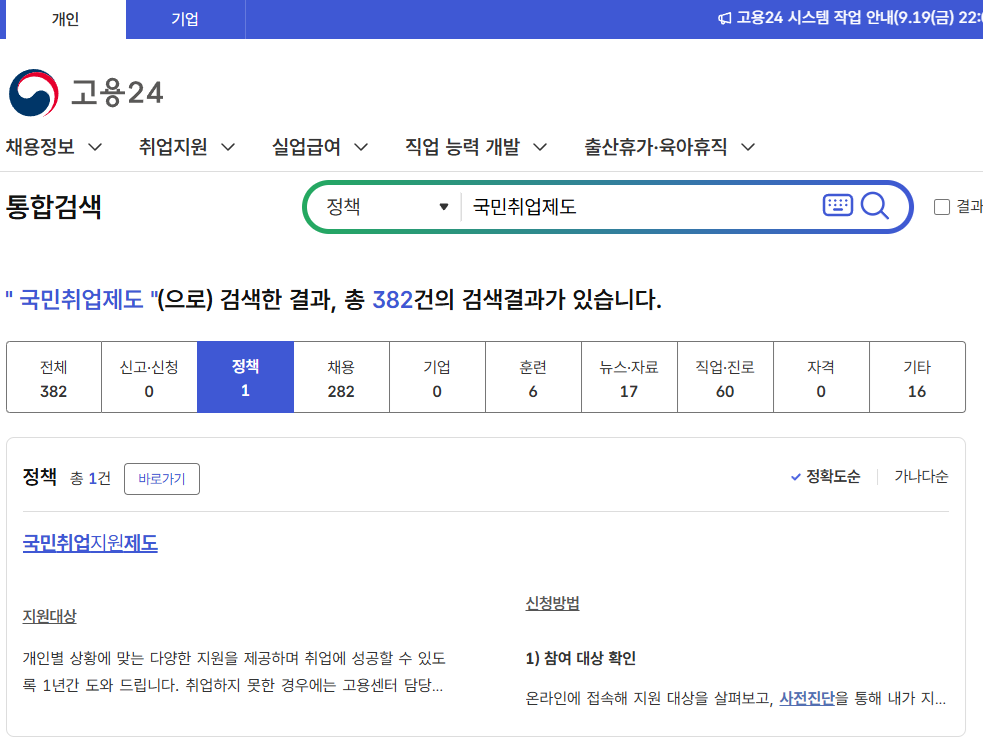Select the 뉴스·자료 17 results tab
The image size is (983, 739).
point(629,377)
